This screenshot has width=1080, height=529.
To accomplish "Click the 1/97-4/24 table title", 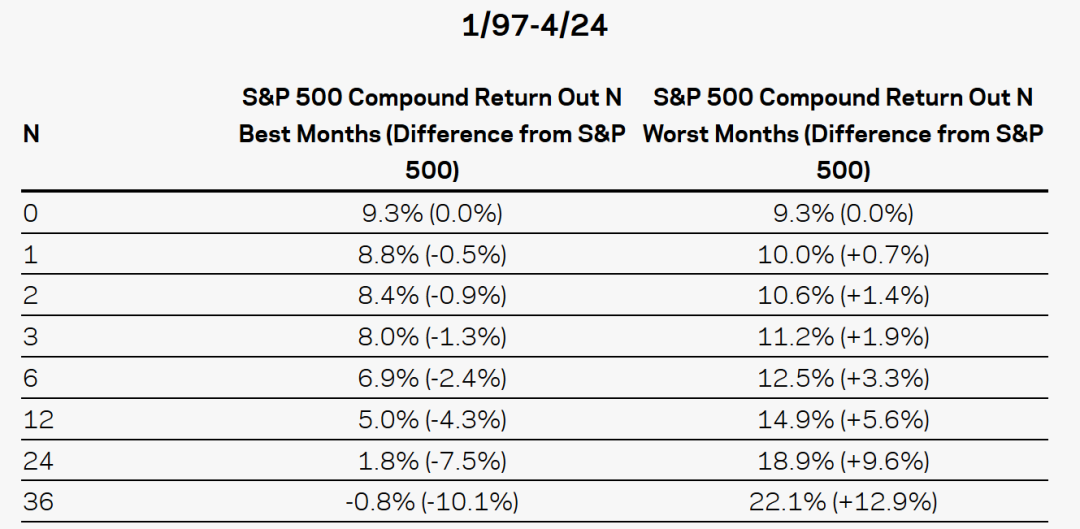I will pyautogui.click(x=535, y=26).
